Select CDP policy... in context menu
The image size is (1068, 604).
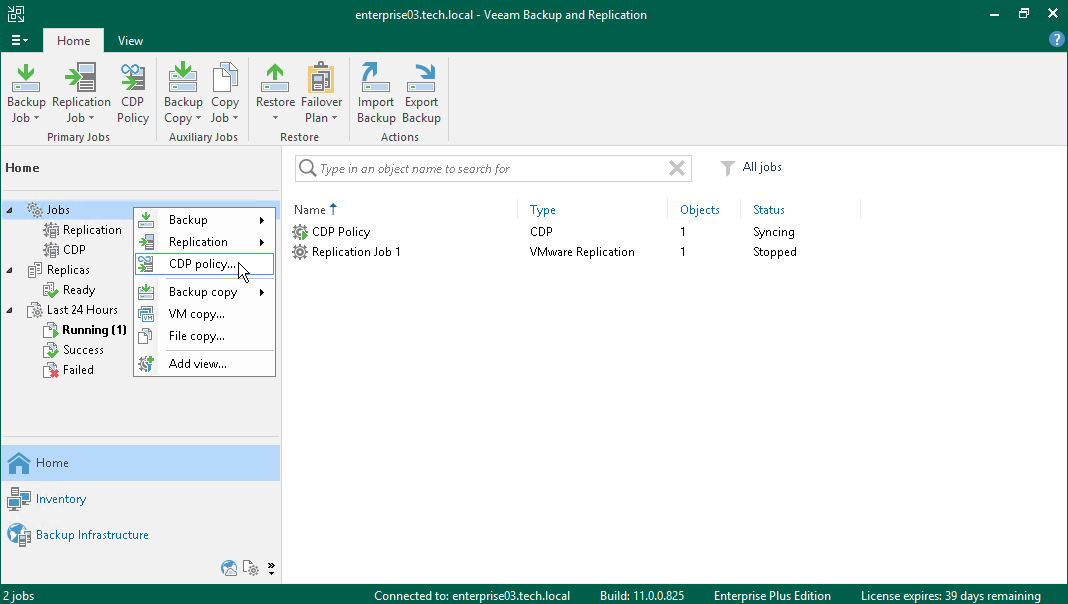coord(203,264)
